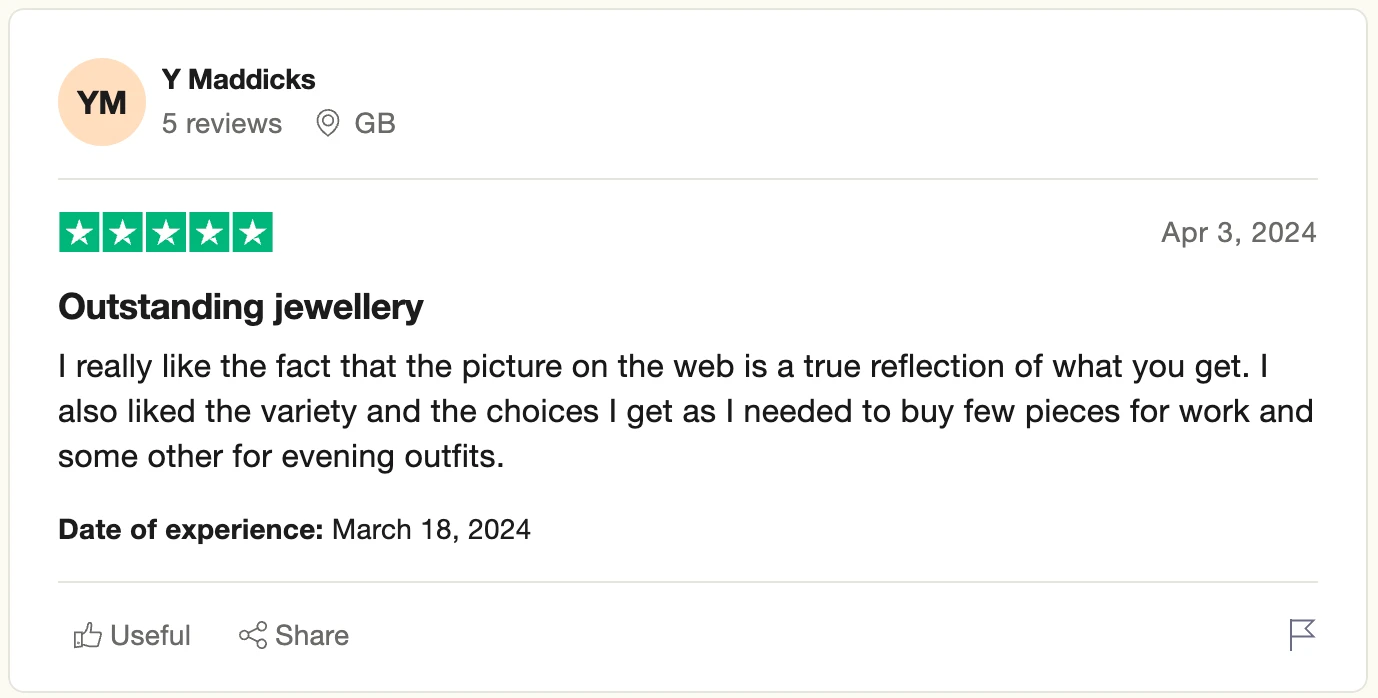This screenshot has height=698, width=1378.
Task: Click the share network icon
Action: [253, 636]
